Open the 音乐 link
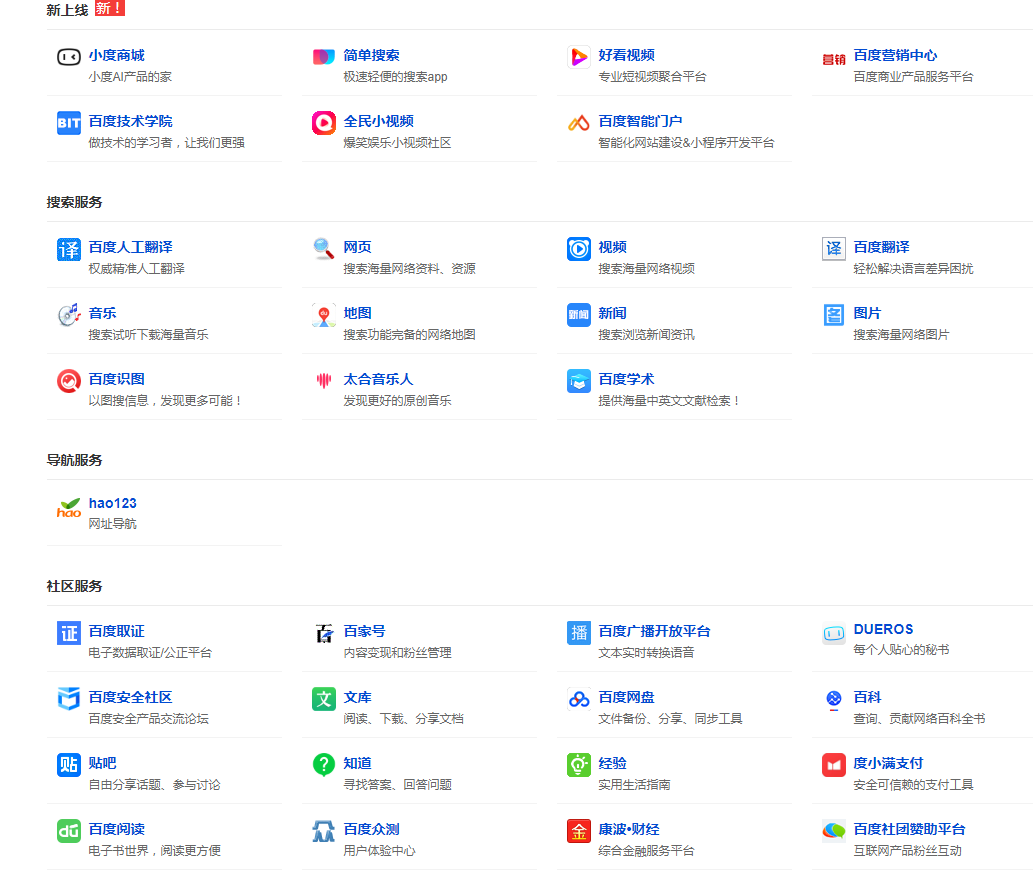This screenshot has width=1033, height=877. [102, 313]
